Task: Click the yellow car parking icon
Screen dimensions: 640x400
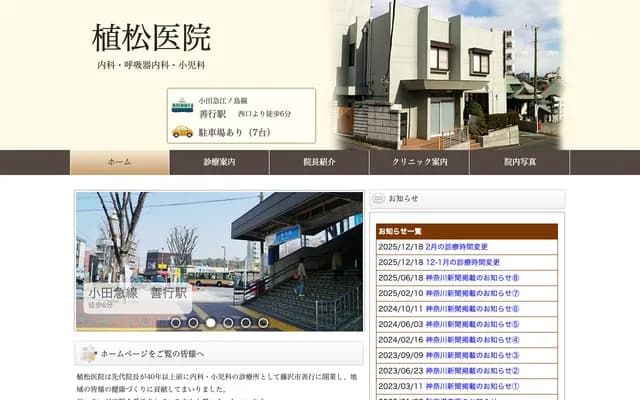Action: [x=182, y=131]
